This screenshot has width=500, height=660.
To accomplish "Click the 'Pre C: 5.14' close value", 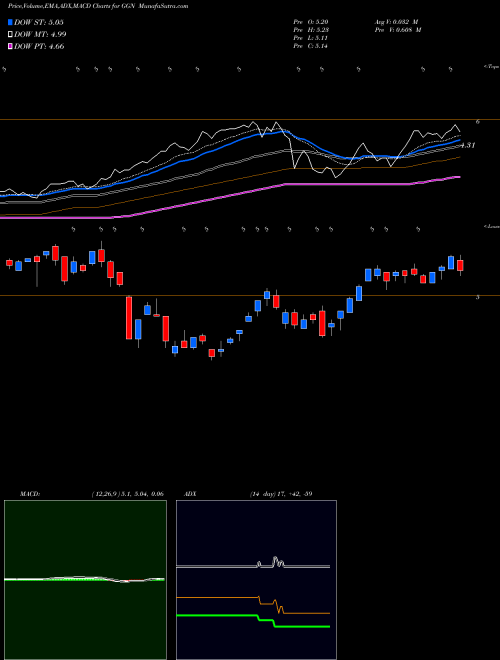I will [x=311, y=46].
